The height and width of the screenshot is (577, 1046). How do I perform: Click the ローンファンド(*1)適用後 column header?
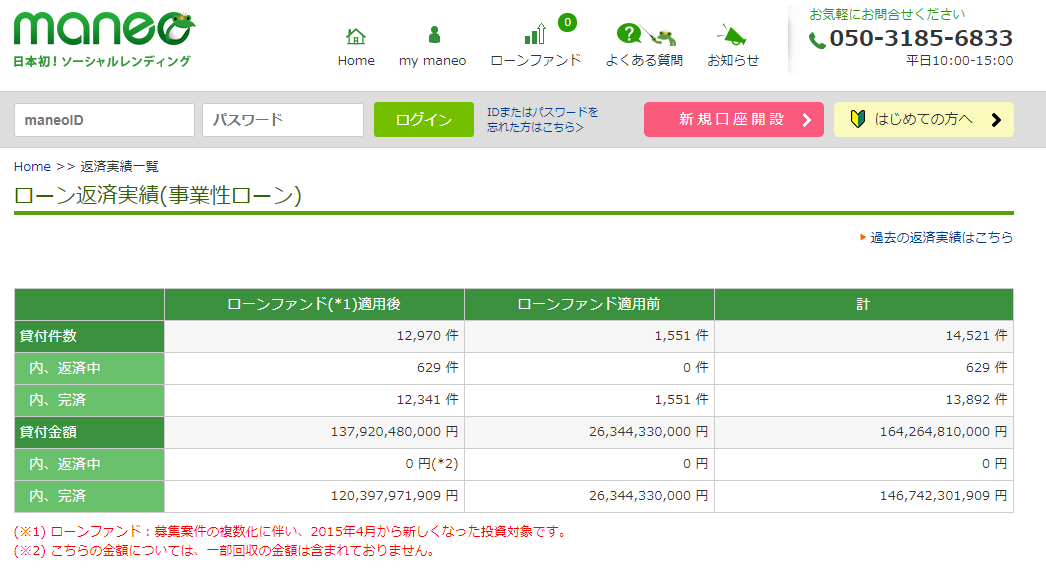click(314, 304)
